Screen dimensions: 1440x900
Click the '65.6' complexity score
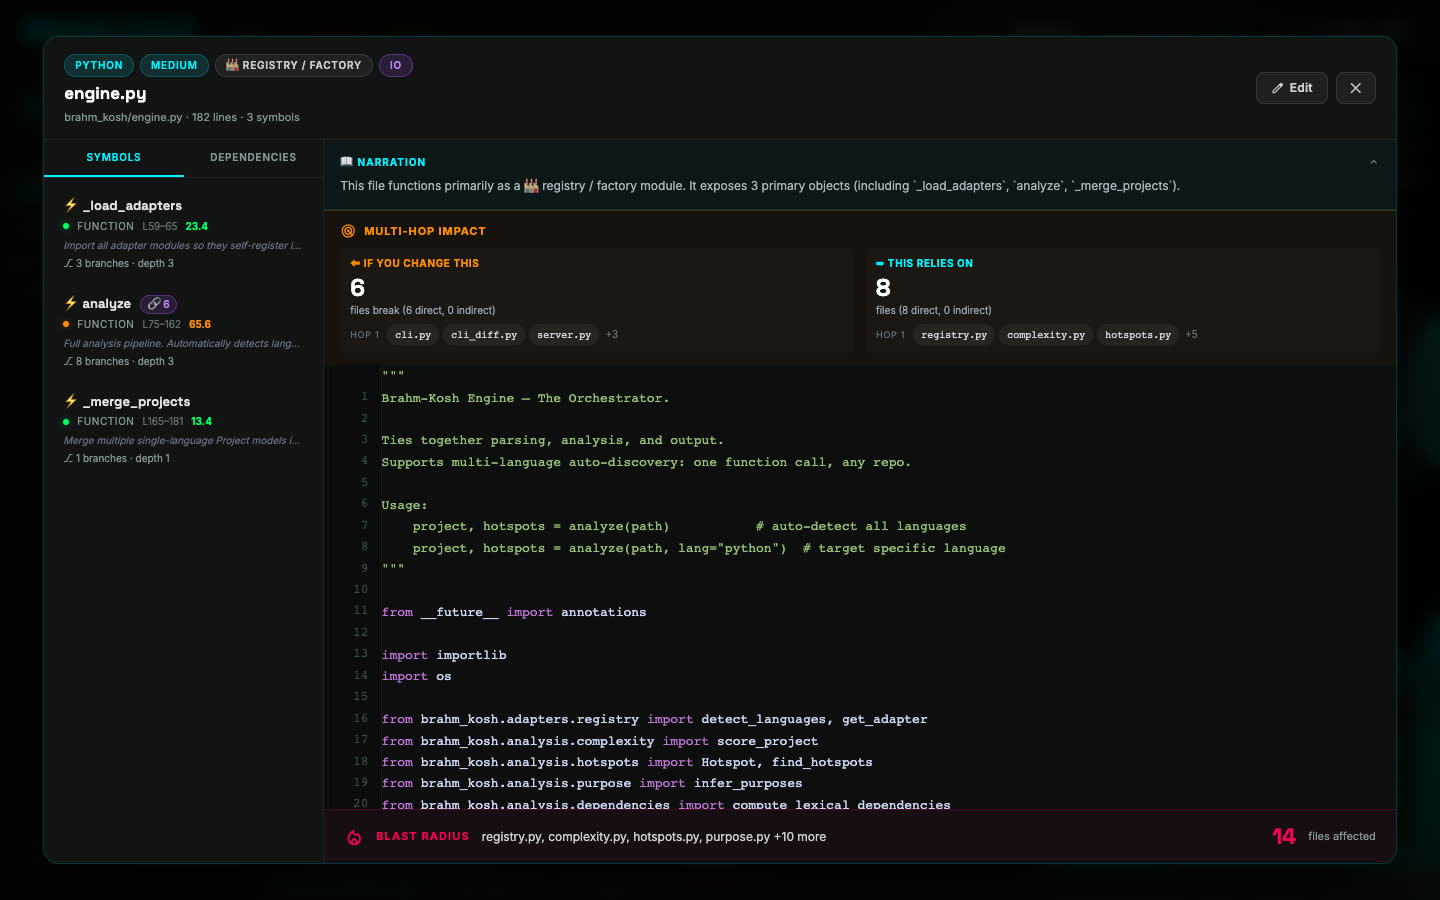coord(200,324)
